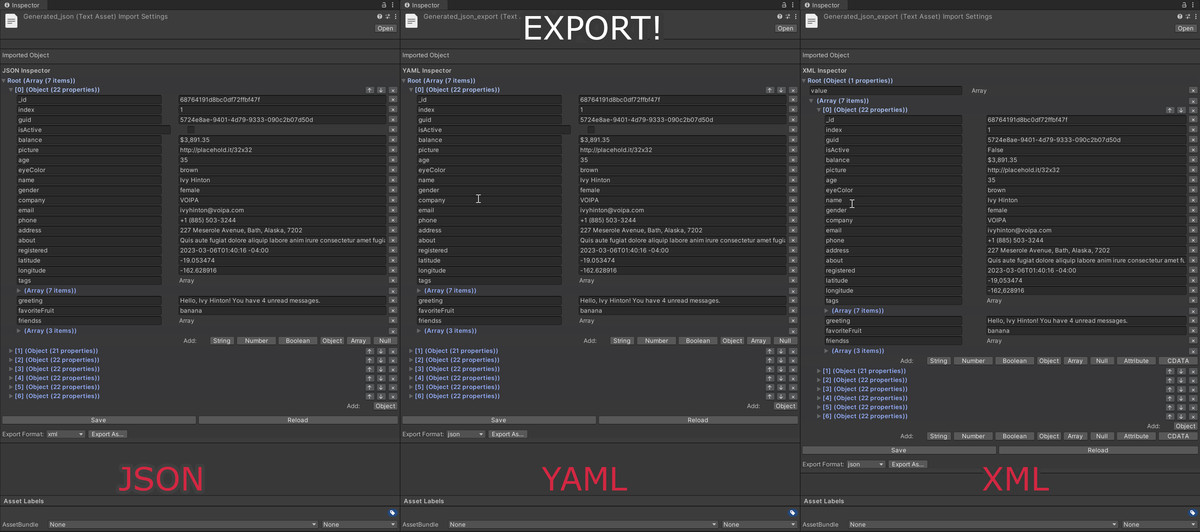Viewport: 1200px width, 532px height.
Task: Open AssetBundle variant None dropdown in XML panel
Action: (x=1159, y=524)
